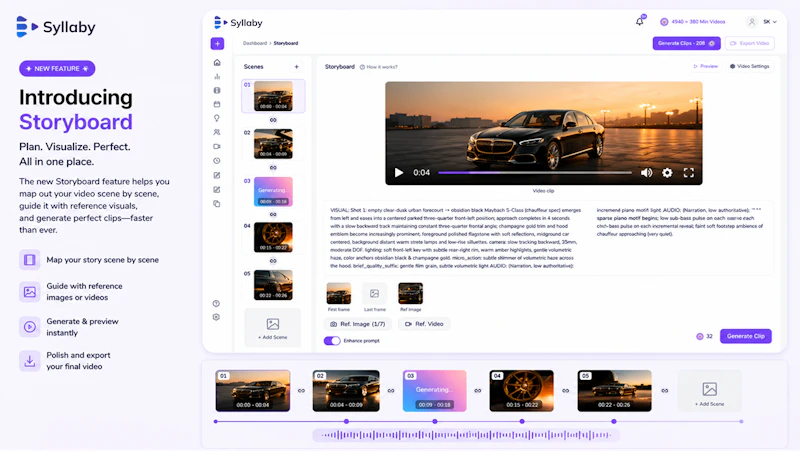This screenshot has width=800, height=451.
Task: Click the lightbulb ideas sidebar icon
Action: (217, 118)
